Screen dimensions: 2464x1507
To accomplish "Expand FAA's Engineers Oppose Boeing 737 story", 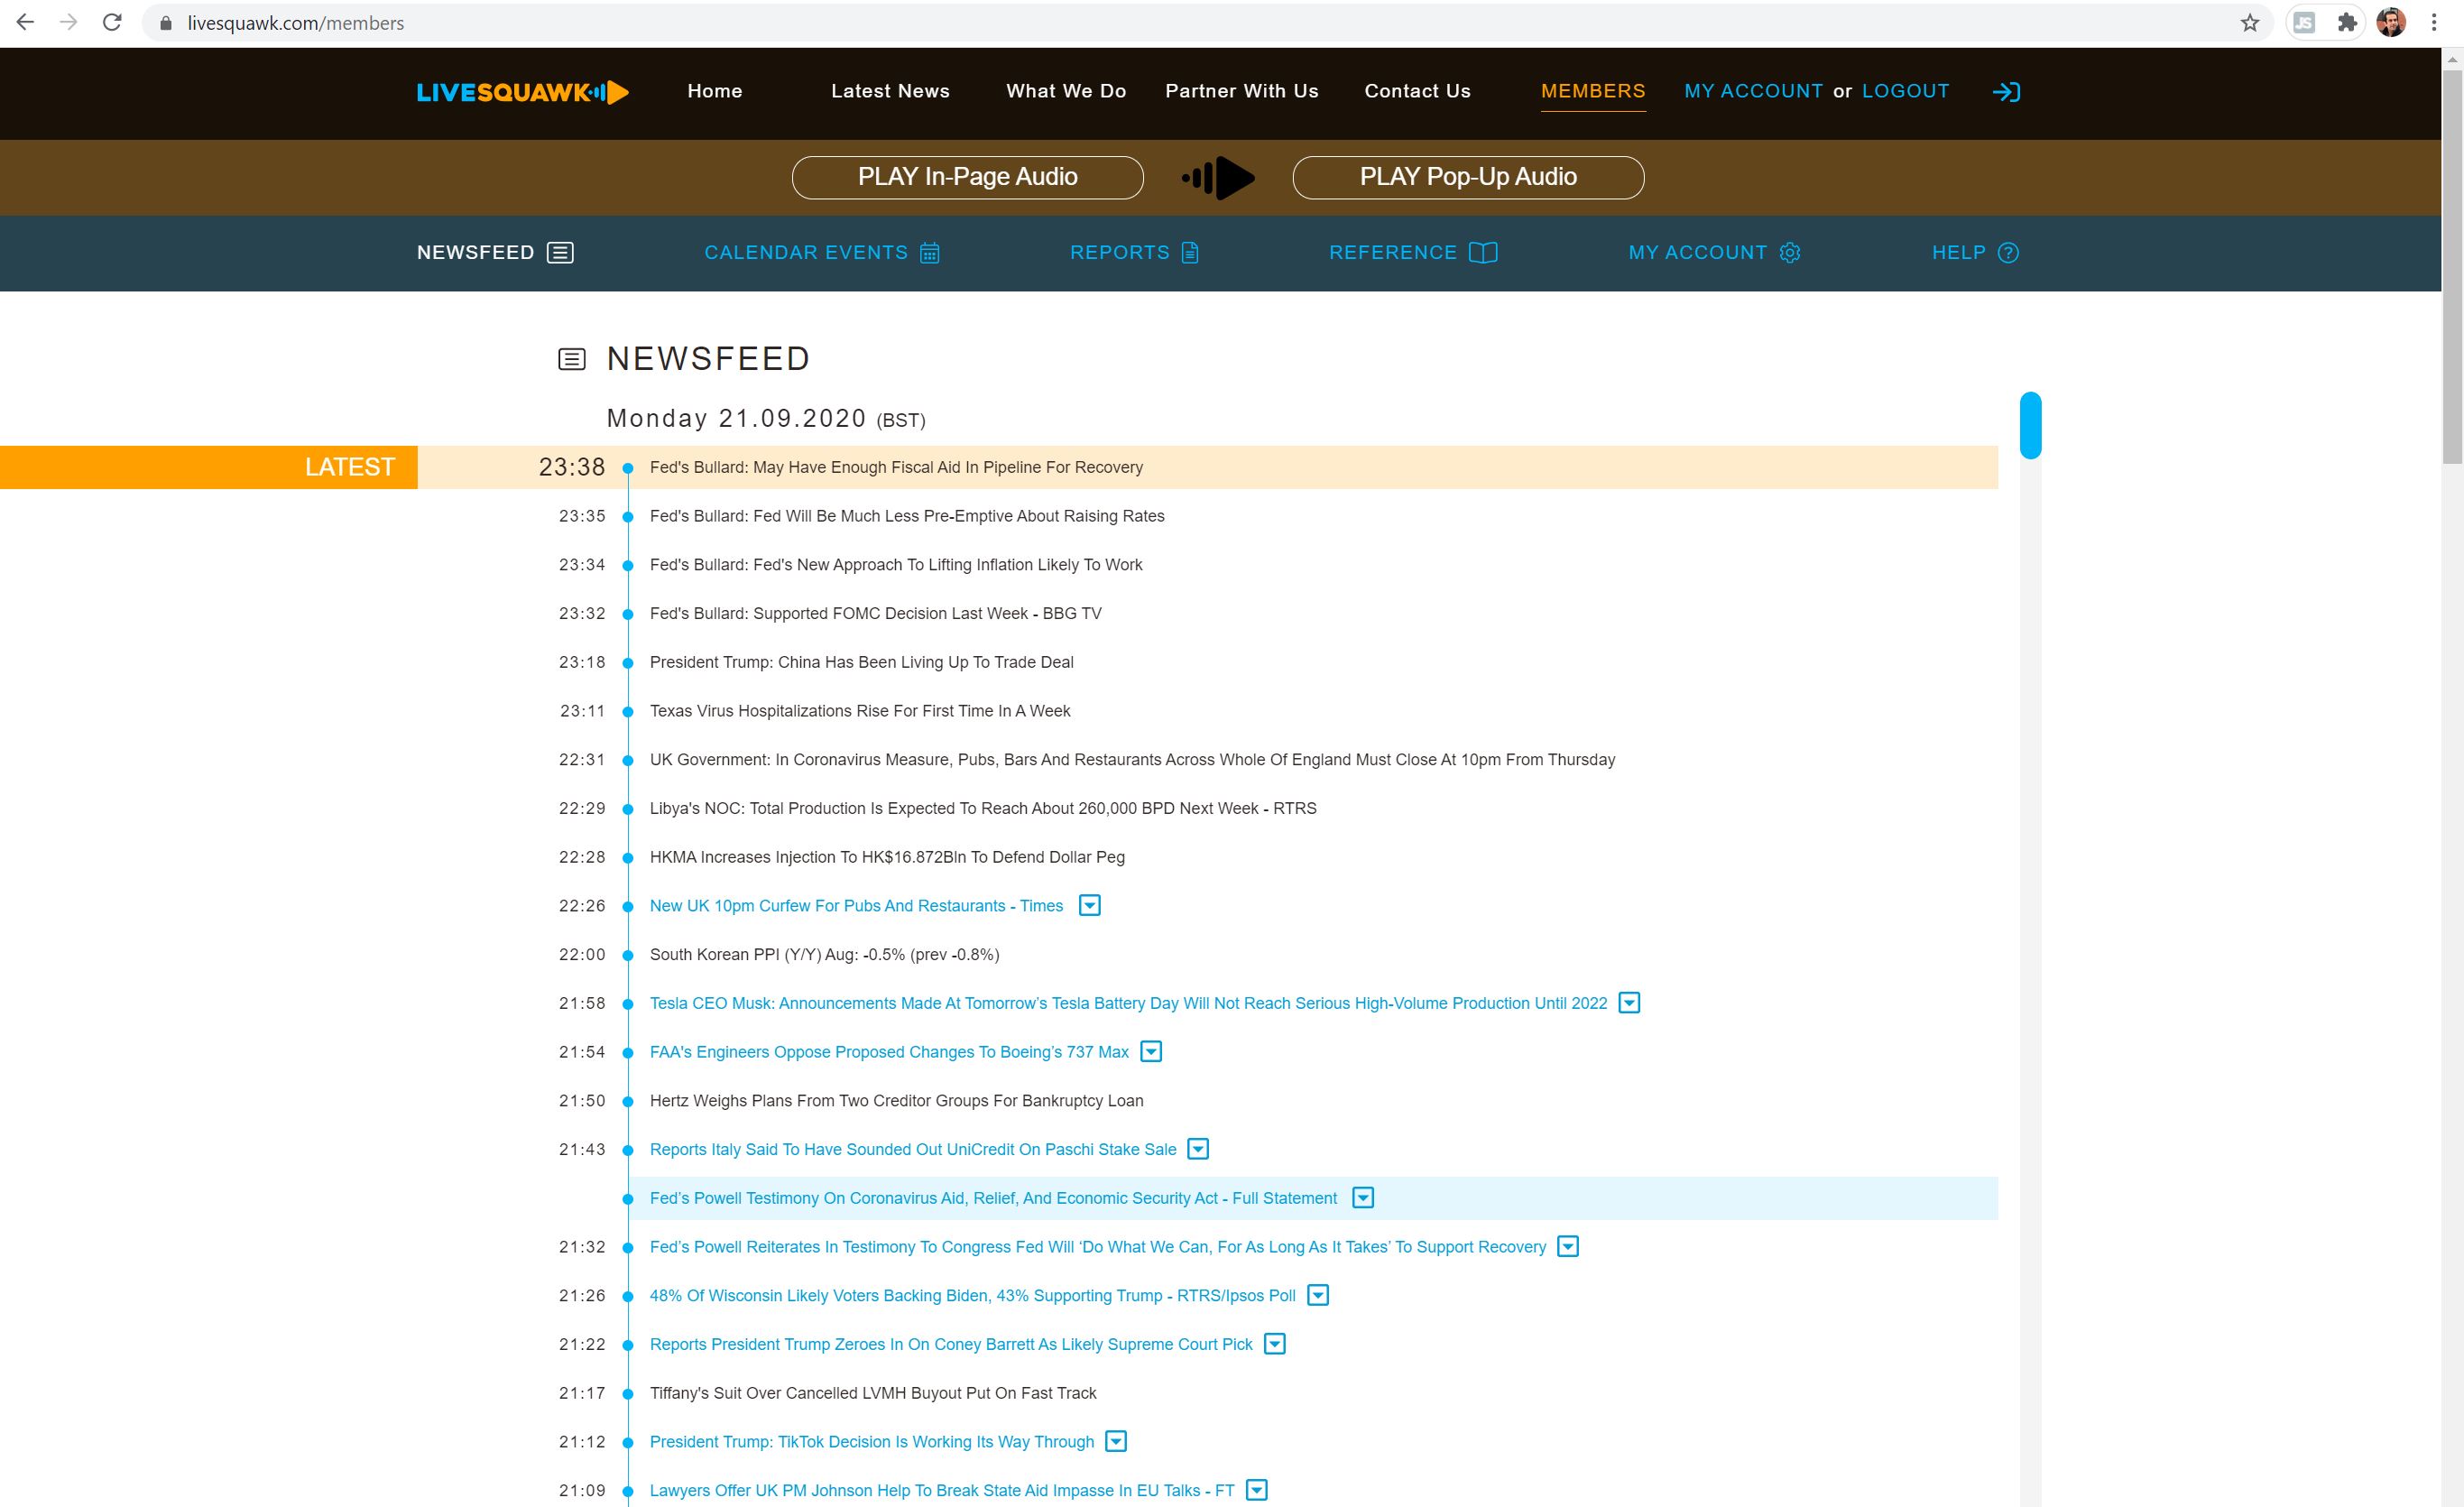I will (1151, 1052).
